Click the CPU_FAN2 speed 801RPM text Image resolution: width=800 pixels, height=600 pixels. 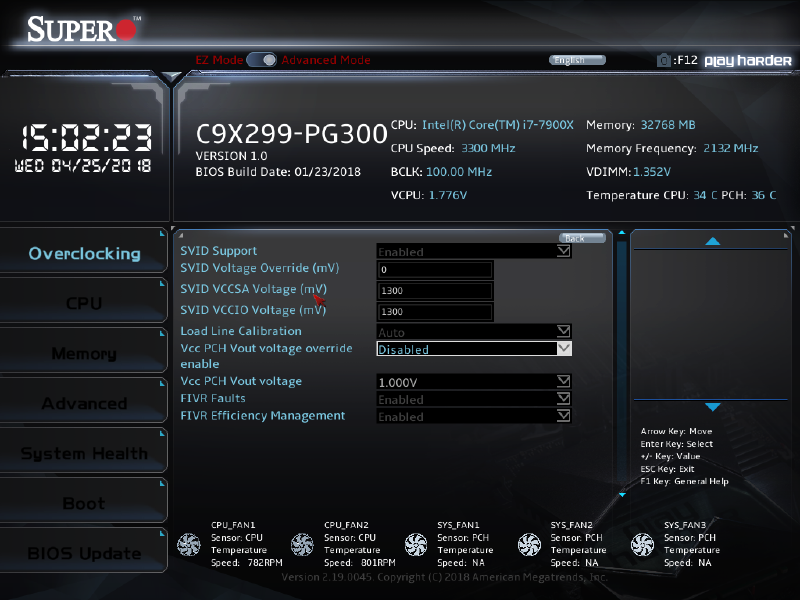378,563
